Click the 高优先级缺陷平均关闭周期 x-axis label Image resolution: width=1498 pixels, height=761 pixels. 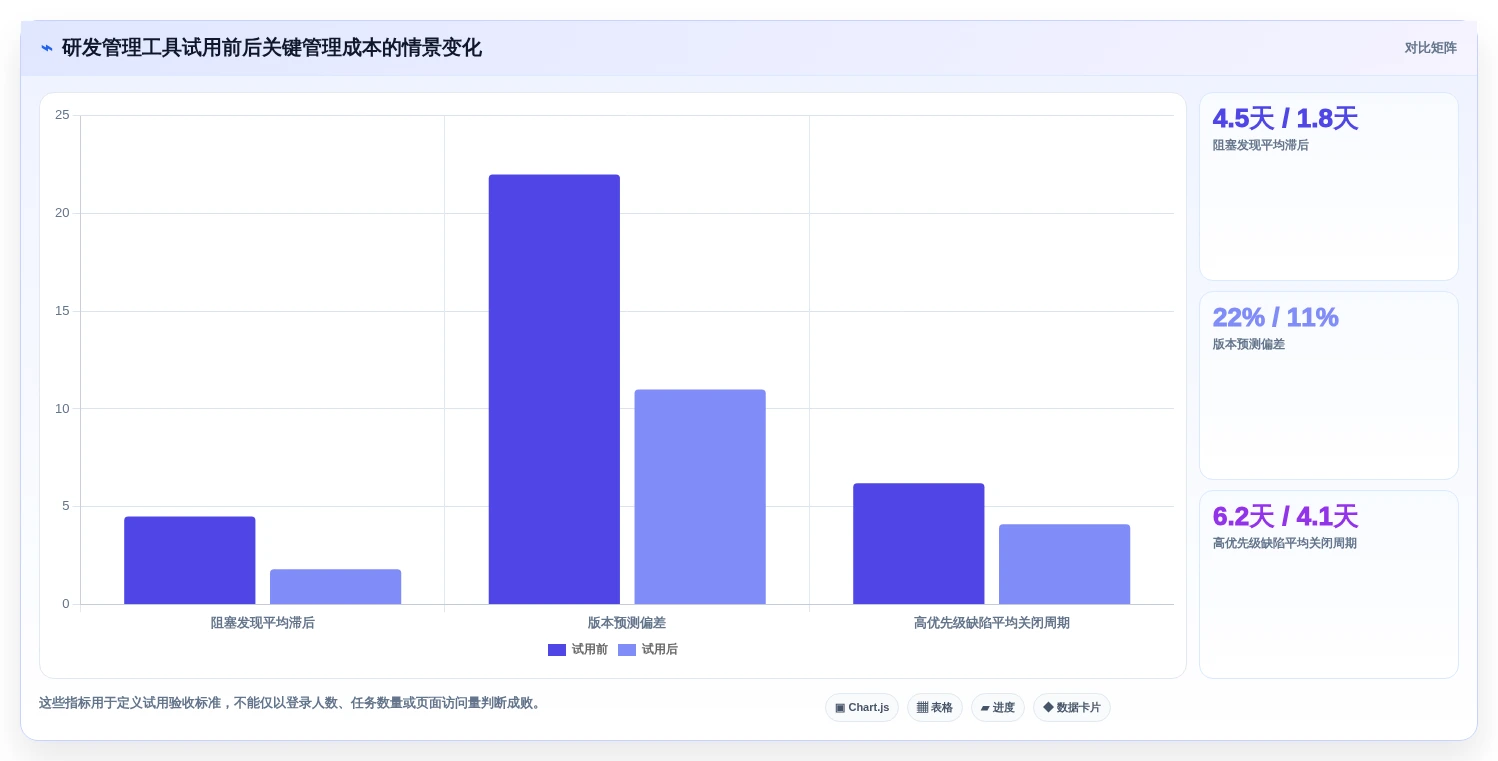[x=992, y=623]
